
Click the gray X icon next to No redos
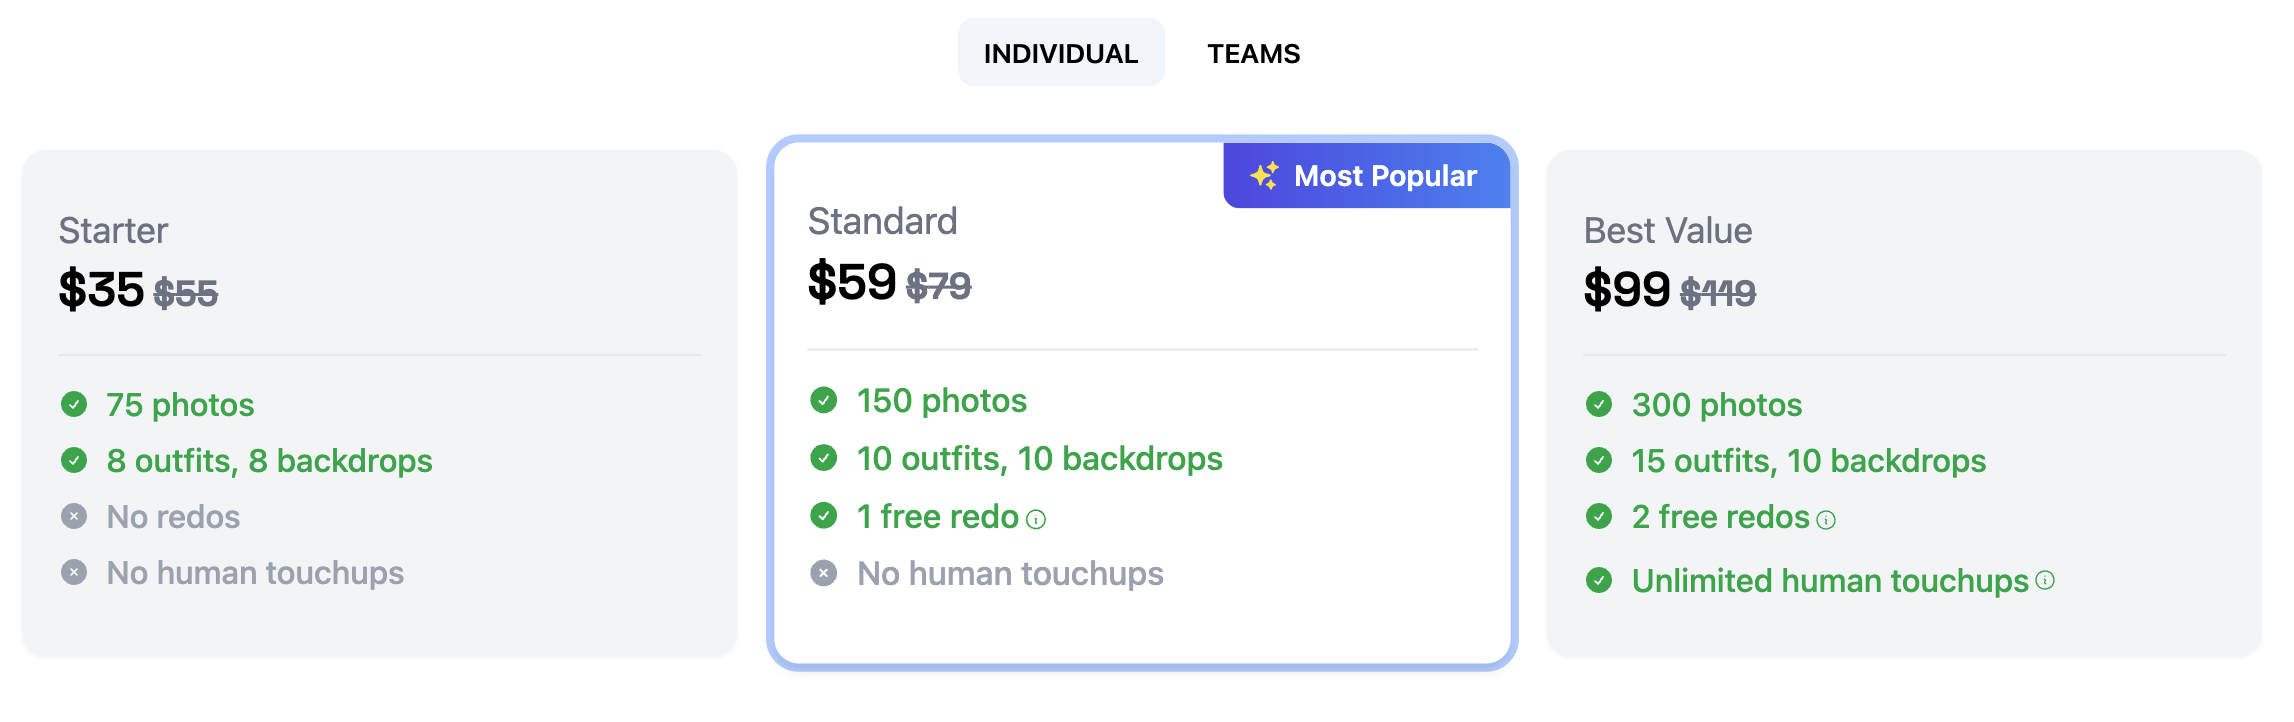(x=75, y=517)
